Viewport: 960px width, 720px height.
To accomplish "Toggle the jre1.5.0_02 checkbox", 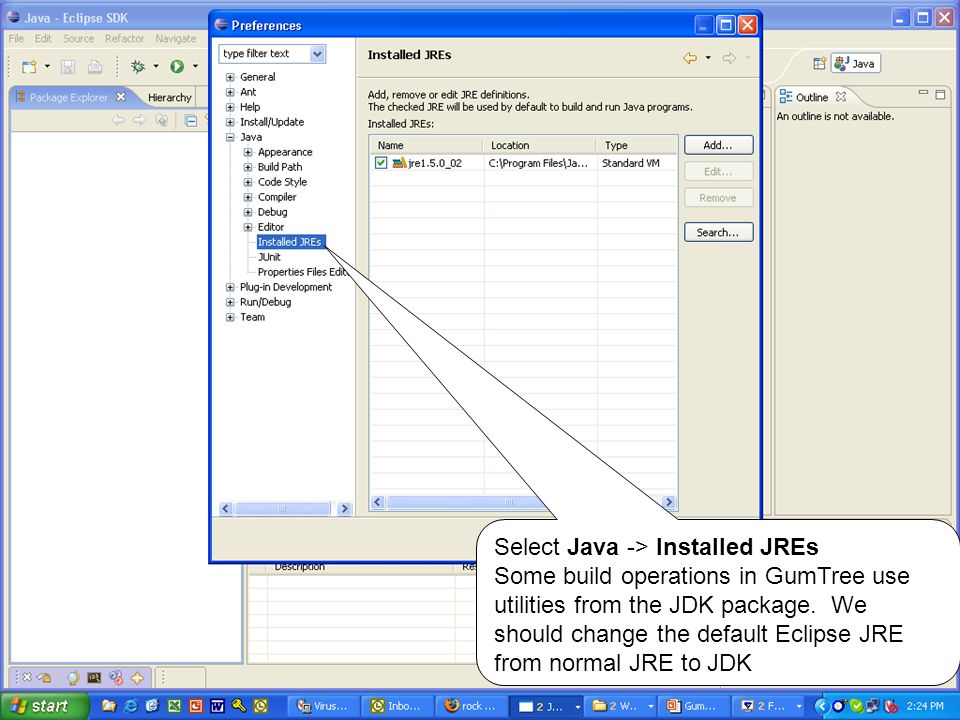I will [x=381, y=163].
